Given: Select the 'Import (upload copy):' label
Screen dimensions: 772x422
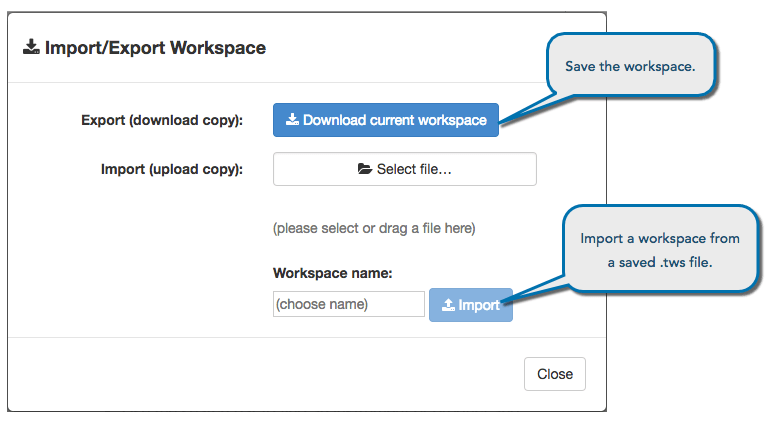Looking at the screenshot, I should click(x=172, y=169).
